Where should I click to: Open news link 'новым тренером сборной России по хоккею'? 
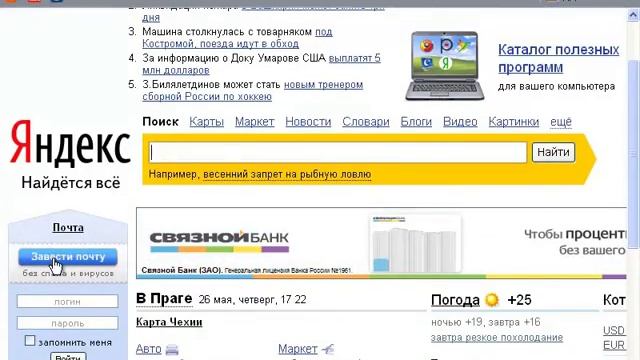coord(253,91)
